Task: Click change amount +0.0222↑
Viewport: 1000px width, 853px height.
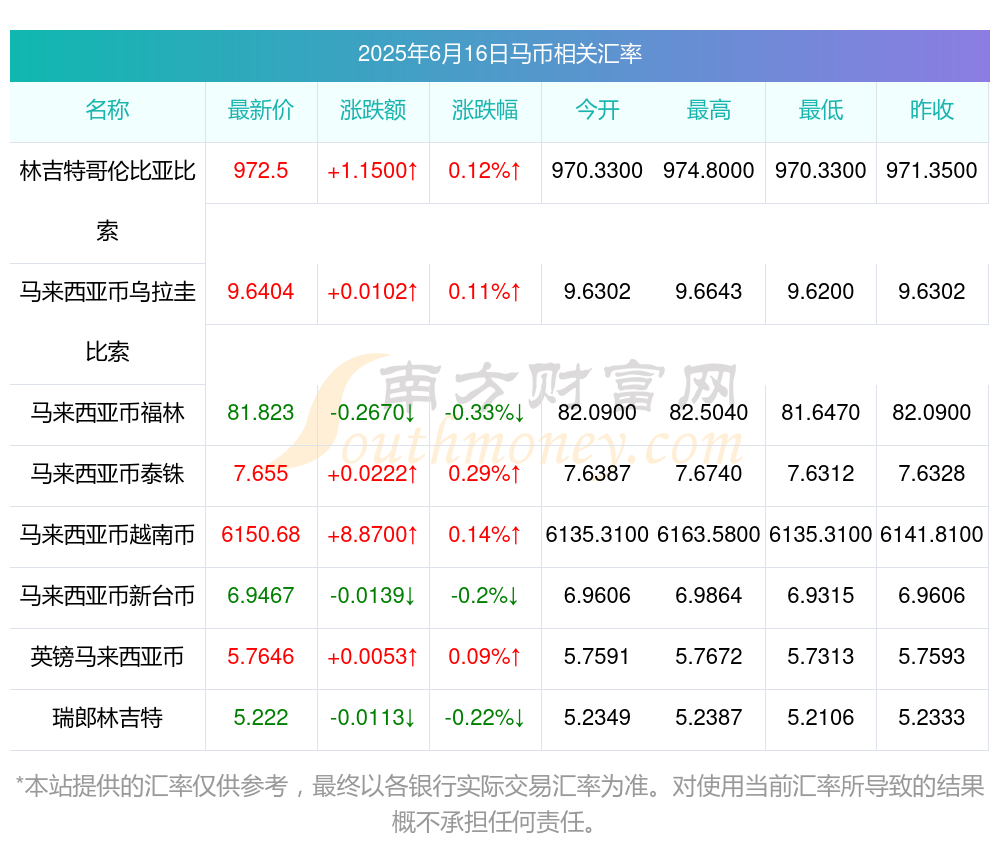Action: 373,474
